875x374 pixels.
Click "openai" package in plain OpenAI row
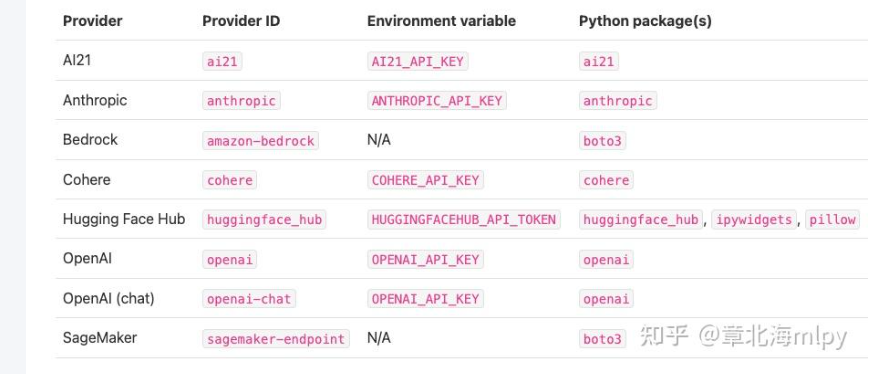coord(606,260)
